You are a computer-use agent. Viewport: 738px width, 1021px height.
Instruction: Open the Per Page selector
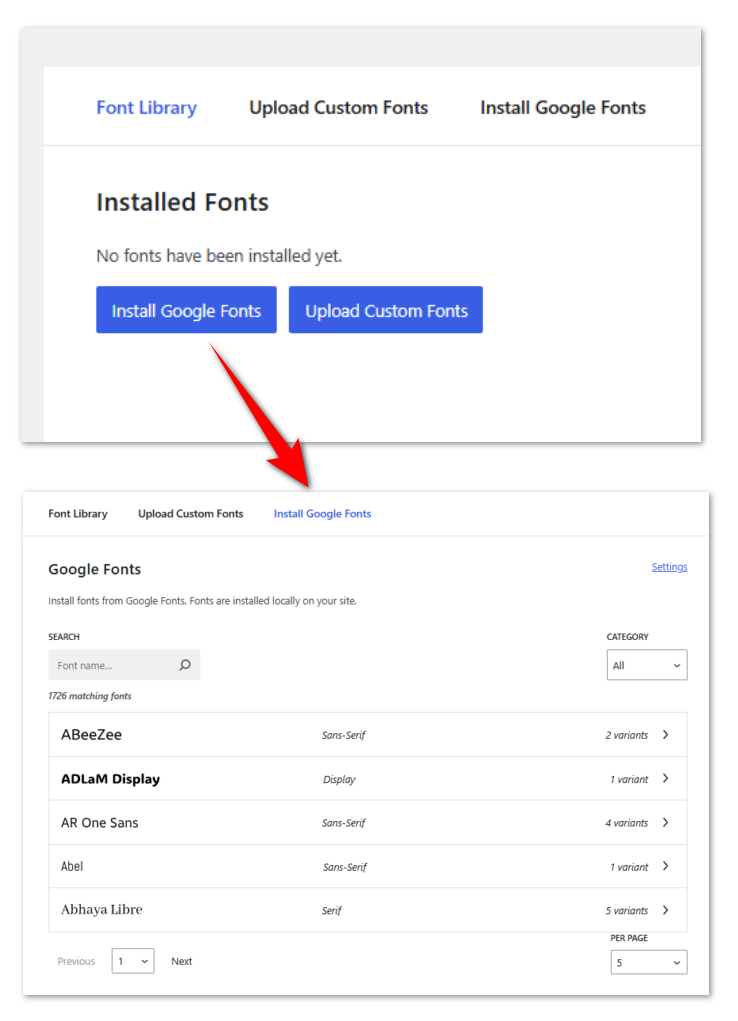coord(648,961)
